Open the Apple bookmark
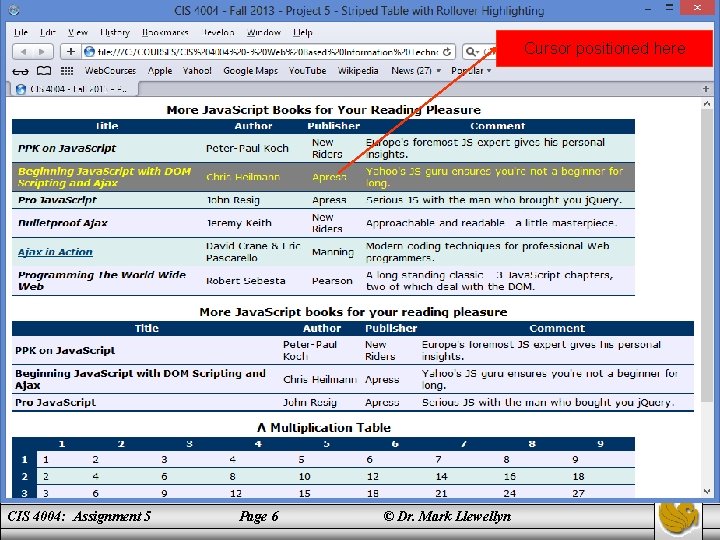The height and width of the screenshot is (540, 720). [160, 71]
